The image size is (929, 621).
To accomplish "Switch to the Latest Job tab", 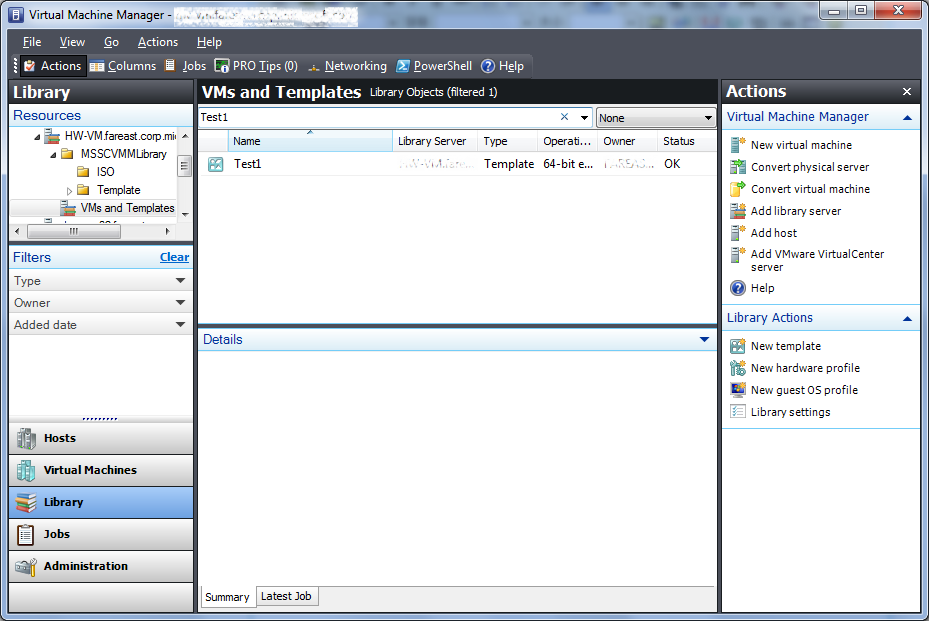I will (x=287, y=596).
